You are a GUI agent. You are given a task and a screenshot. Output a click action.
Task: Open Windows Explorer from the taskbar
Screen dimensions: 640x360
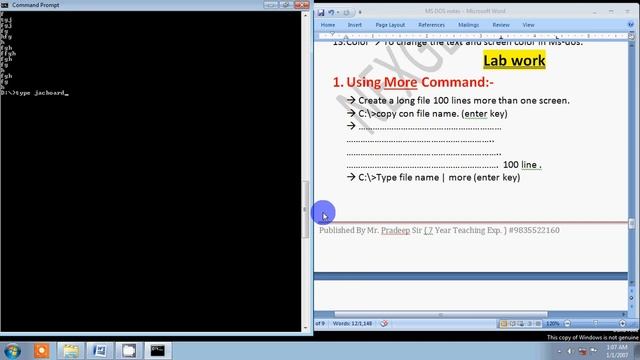71,351
